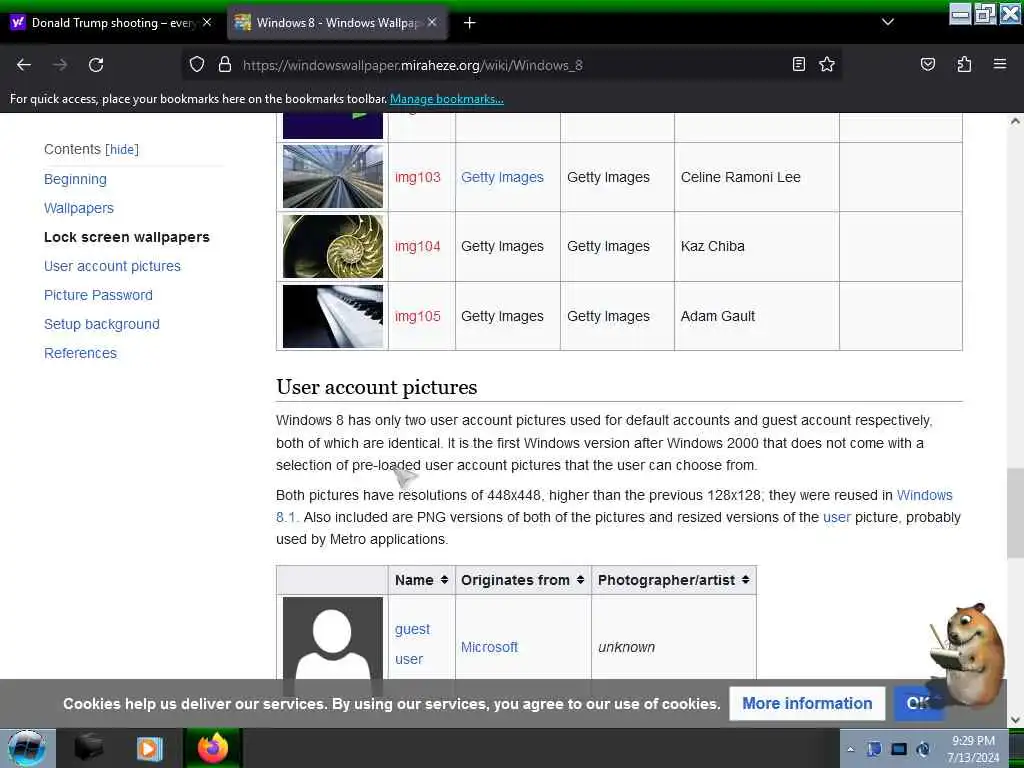Open the img103 tunnel thumbnail
The height and width of the screenshot is (768, 1024).
pos(333,177)
